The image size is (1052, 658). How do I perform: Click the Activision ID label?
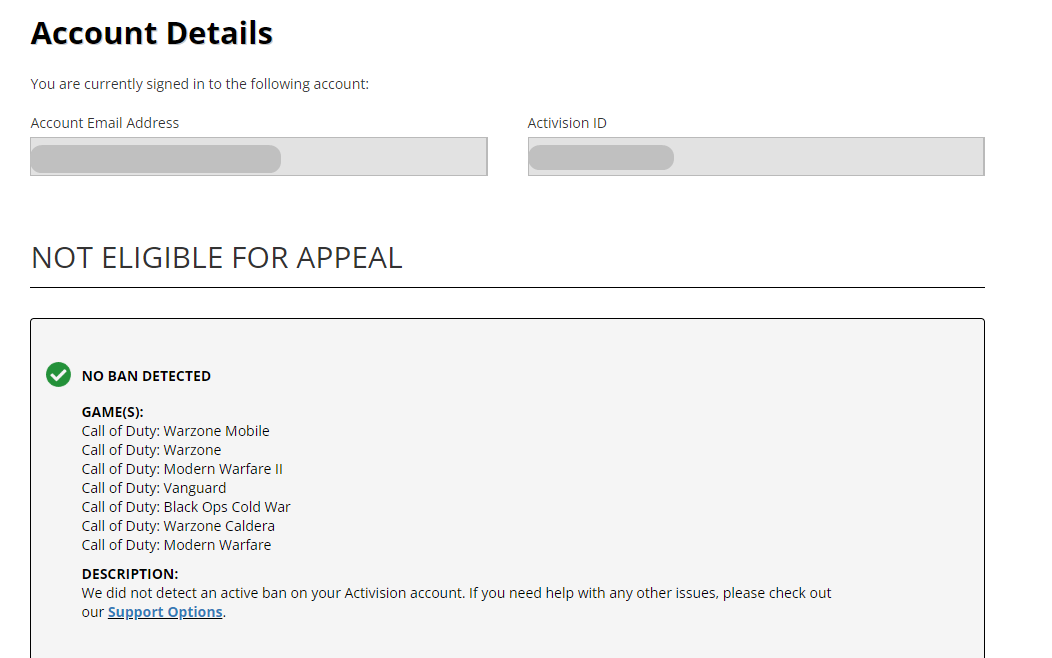pyautogui.click(x=567, y=123)
